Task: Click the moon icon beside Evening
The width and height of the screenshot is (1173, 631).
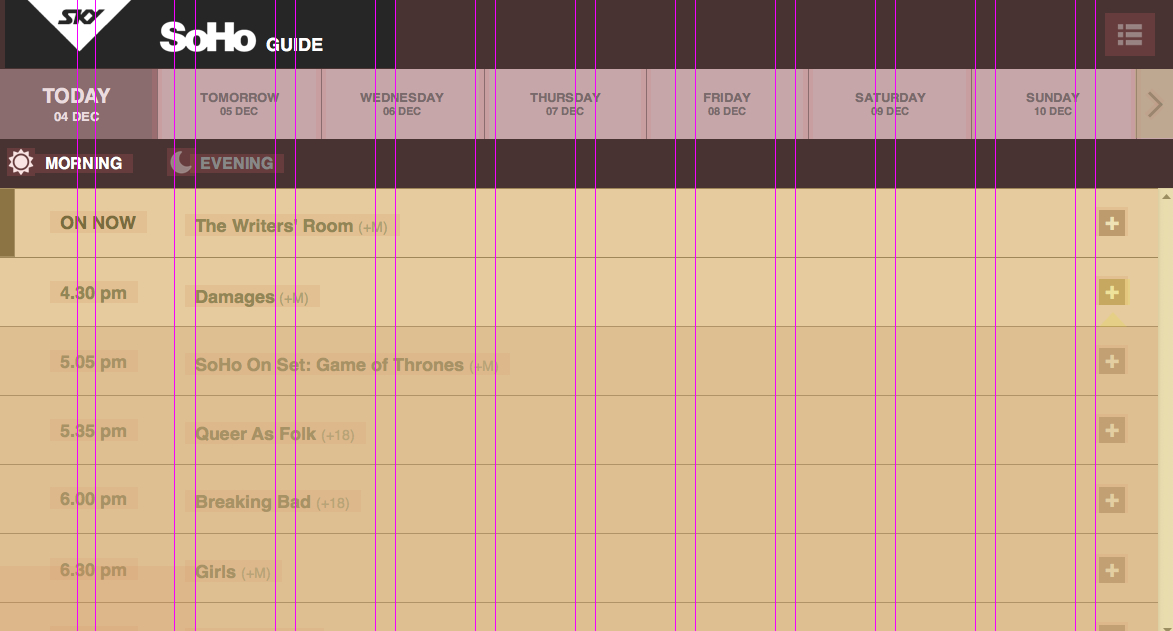Action: [x=181, y=162]
